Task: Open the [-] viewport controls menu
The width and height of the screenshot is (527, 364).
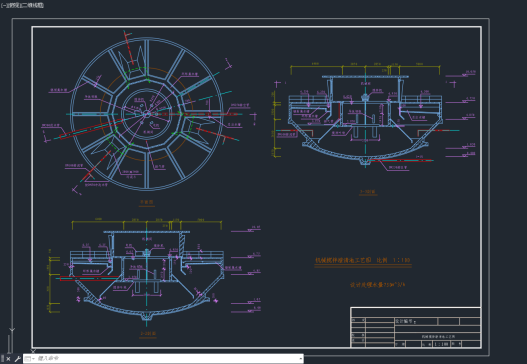Action: point(3,5)
